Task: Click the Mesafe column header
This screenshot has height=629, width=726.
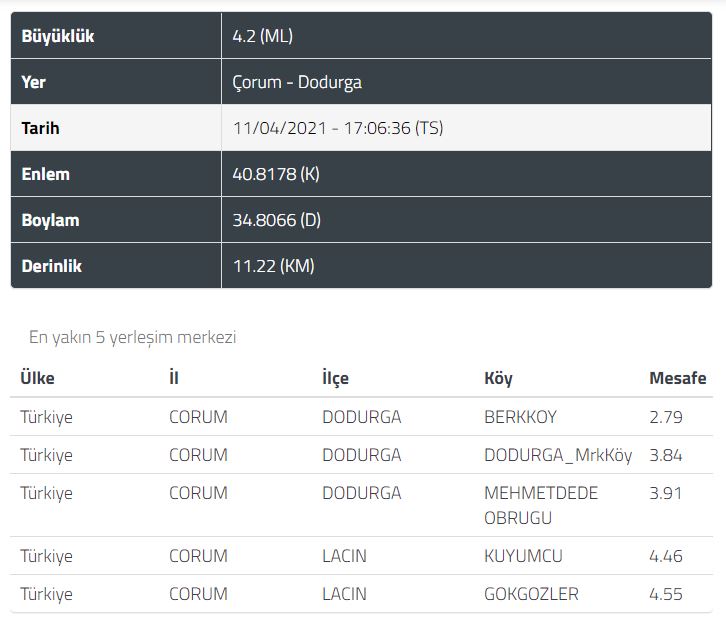Action: click(677, 378)
